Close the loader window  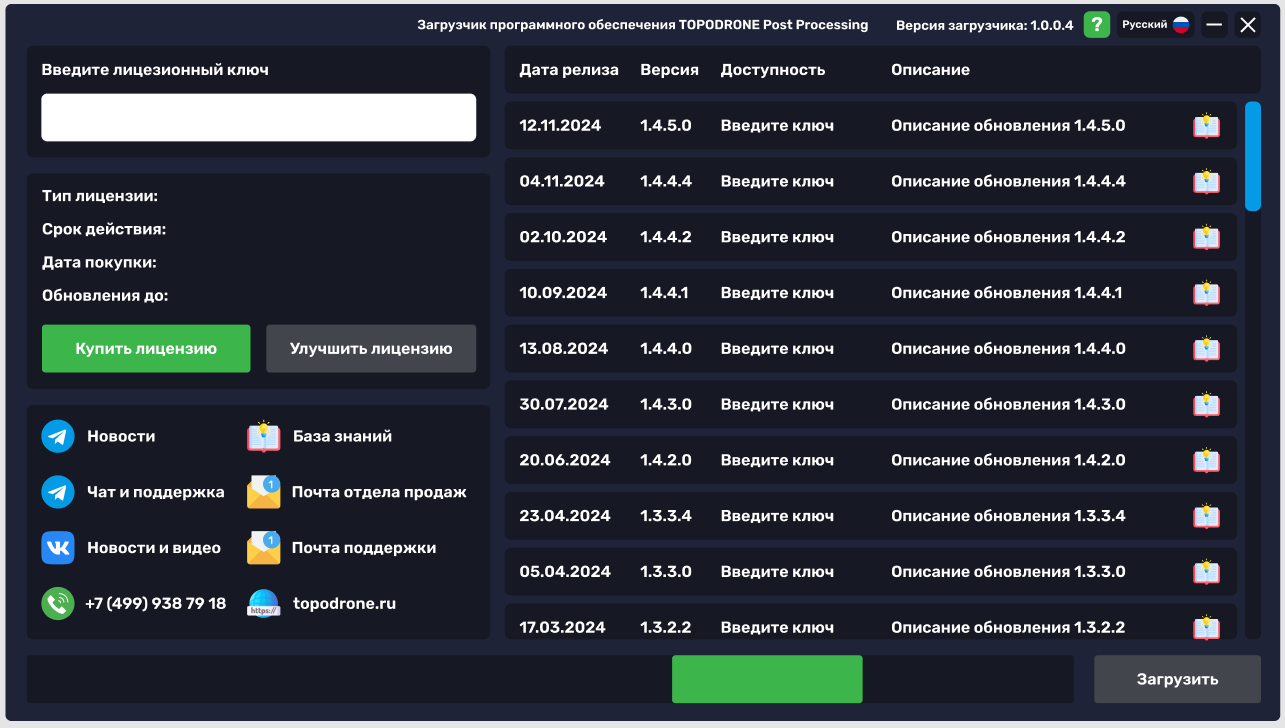click(1248, 25)
